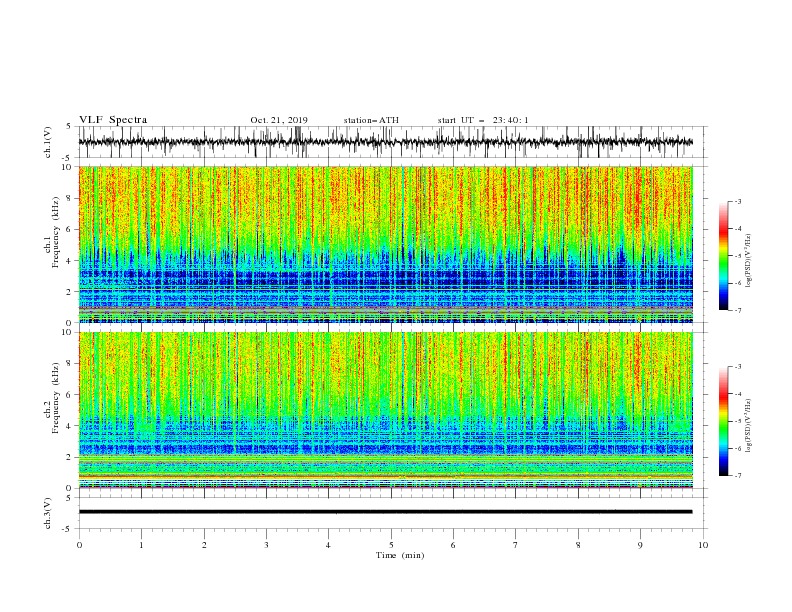The width and height of the screenshot is (792, 612).
Task: Click the ch.2 "Frequency (kHz)" axis label
Action: (x=56, y=398)
